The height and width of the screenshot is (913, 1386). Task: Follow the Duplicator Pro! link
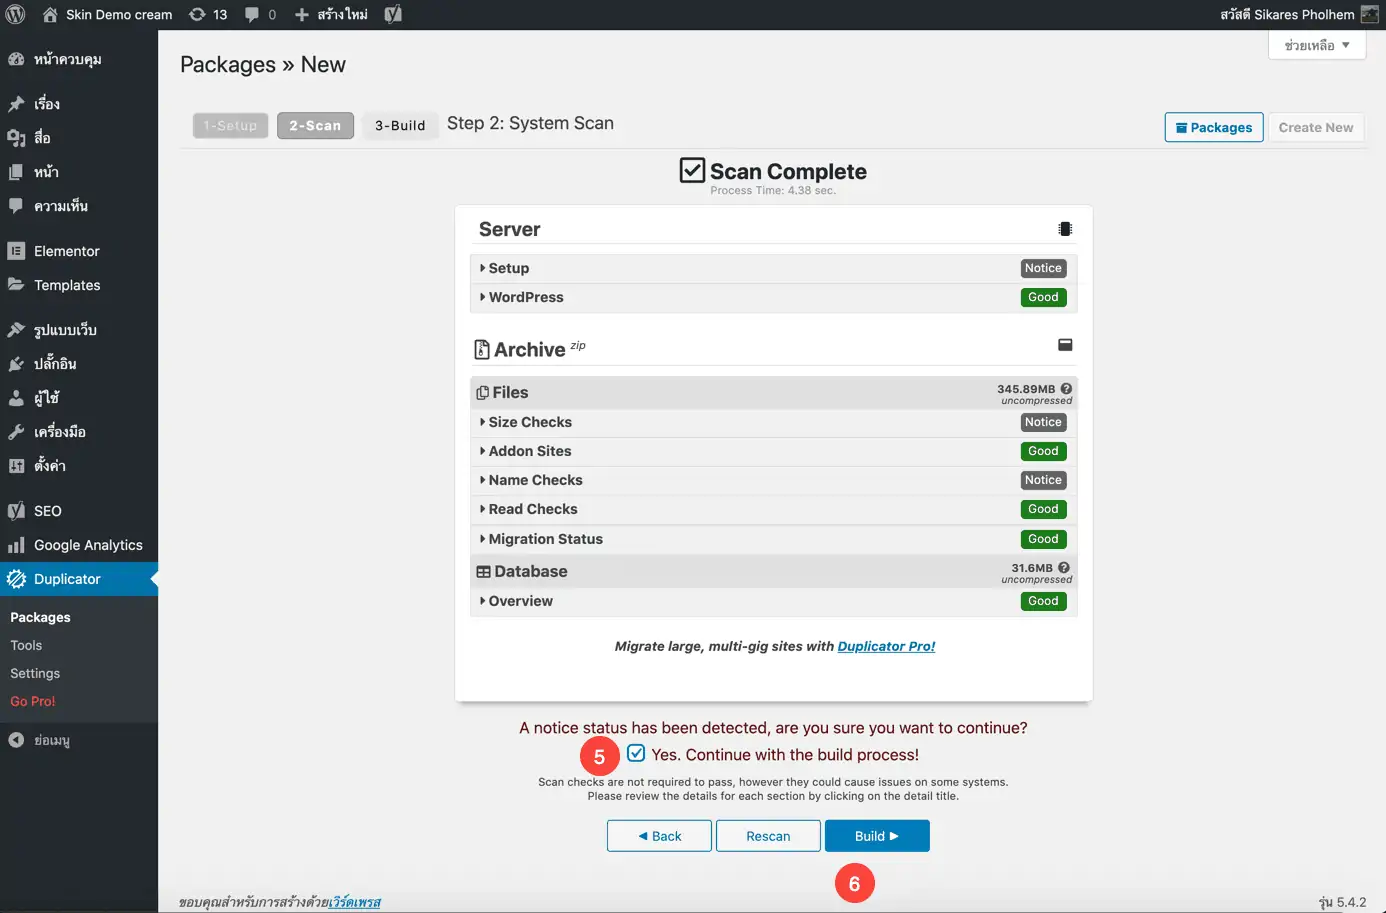(886, 646)
